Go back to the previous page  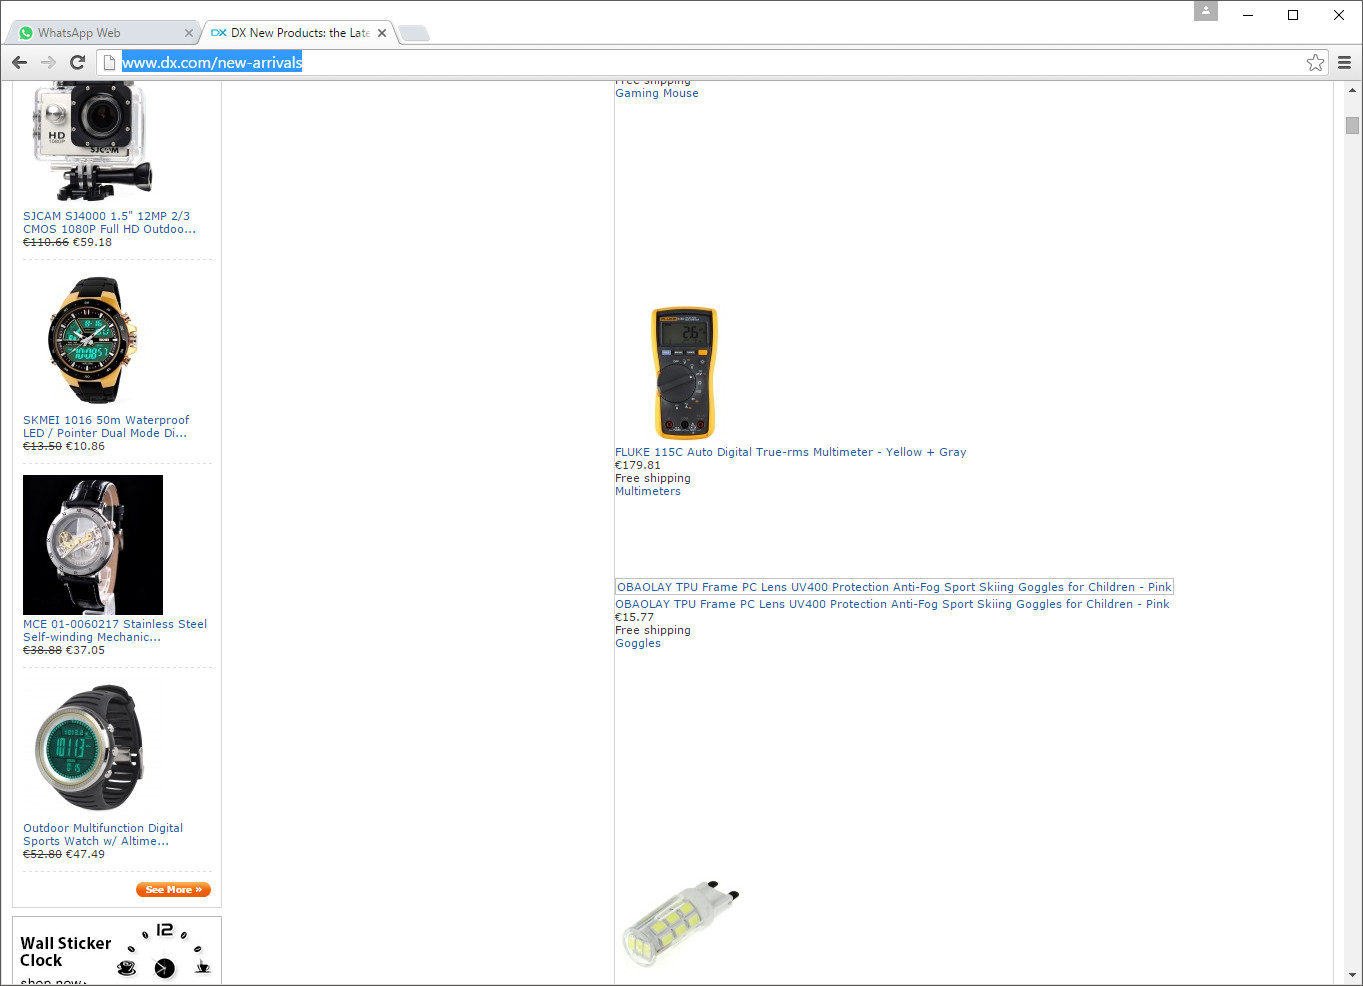point(20,62)
